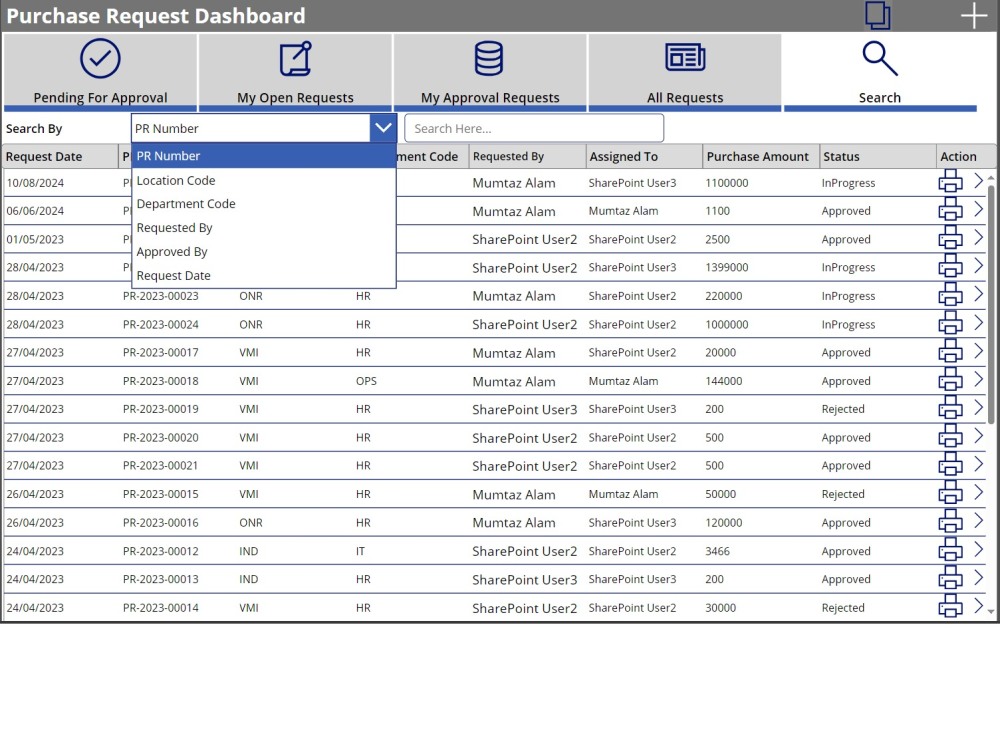Print request PR-2023-00021
The height and width of the screenshot is (750, 1000).
950,464
